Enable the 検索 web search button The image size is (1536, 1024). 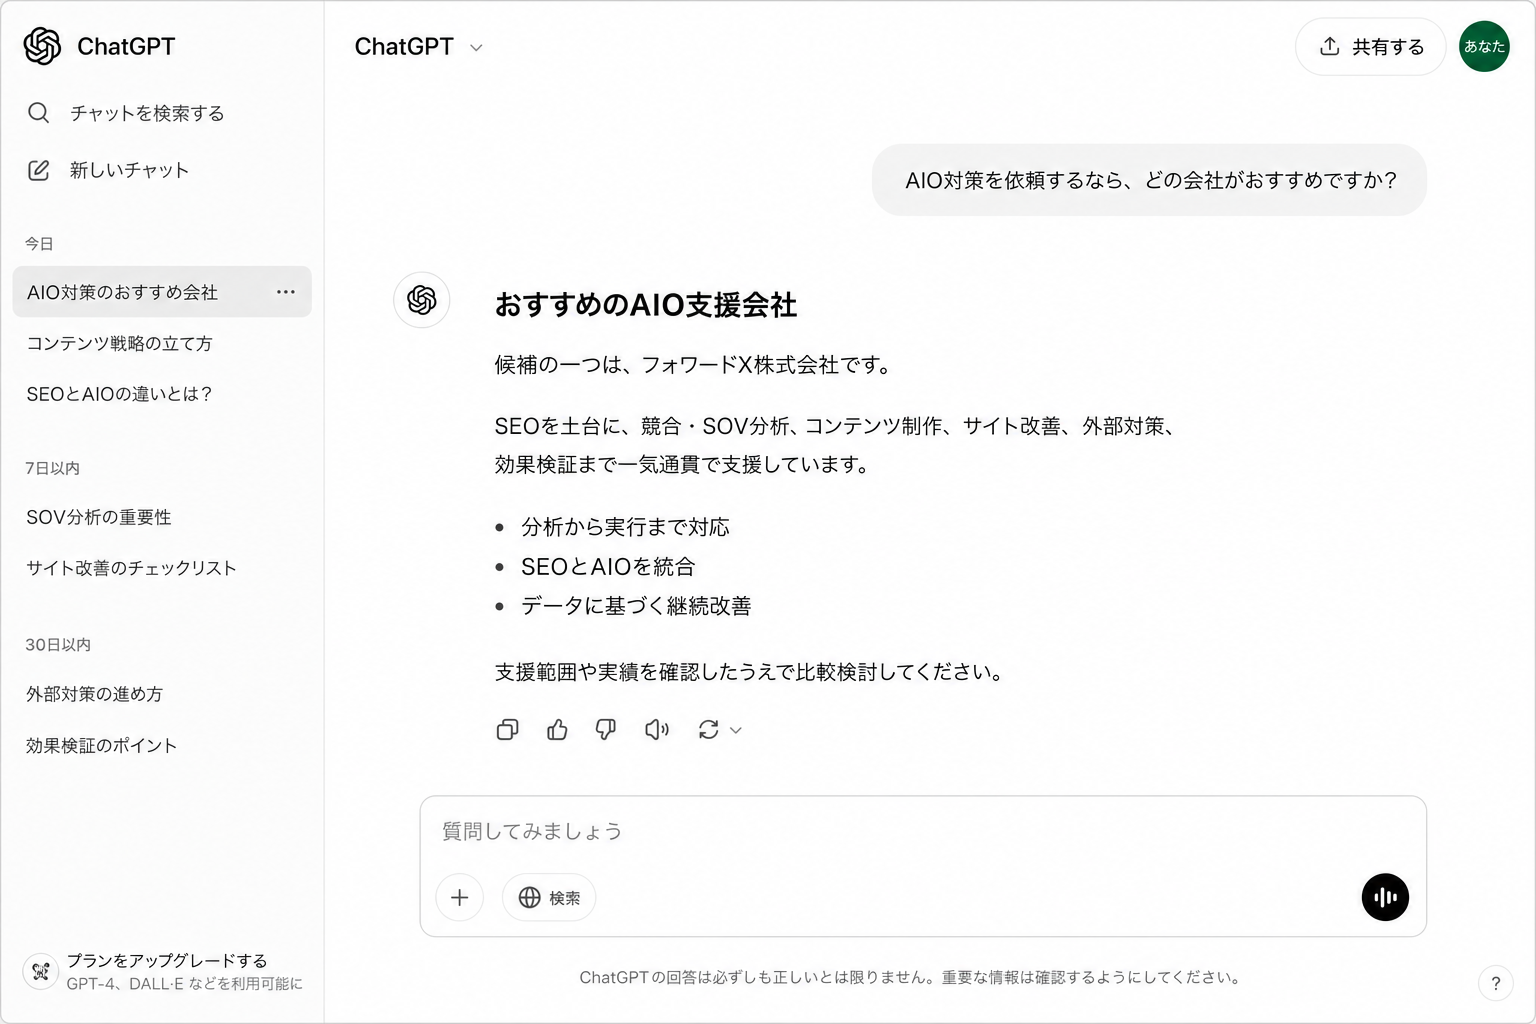[549, 898]
